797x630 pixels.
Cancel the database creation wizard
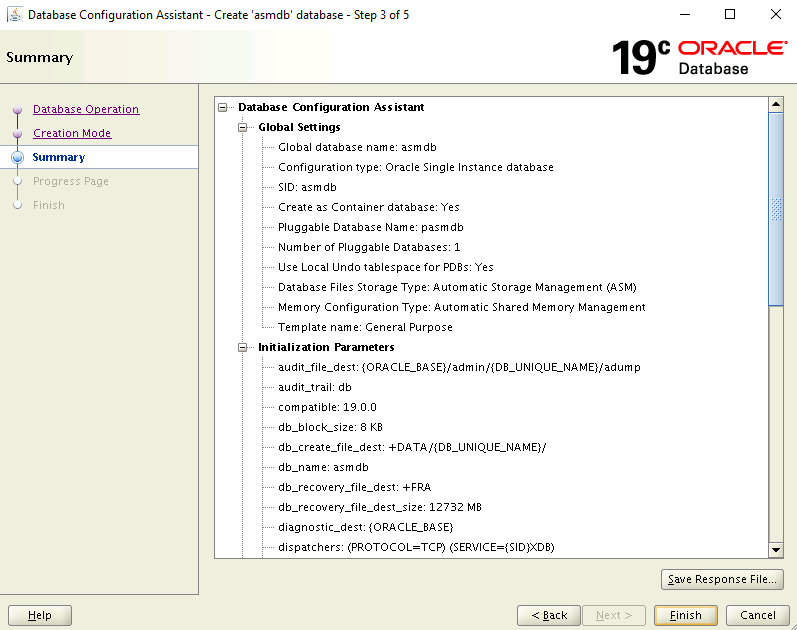click(x=758, y=615)
